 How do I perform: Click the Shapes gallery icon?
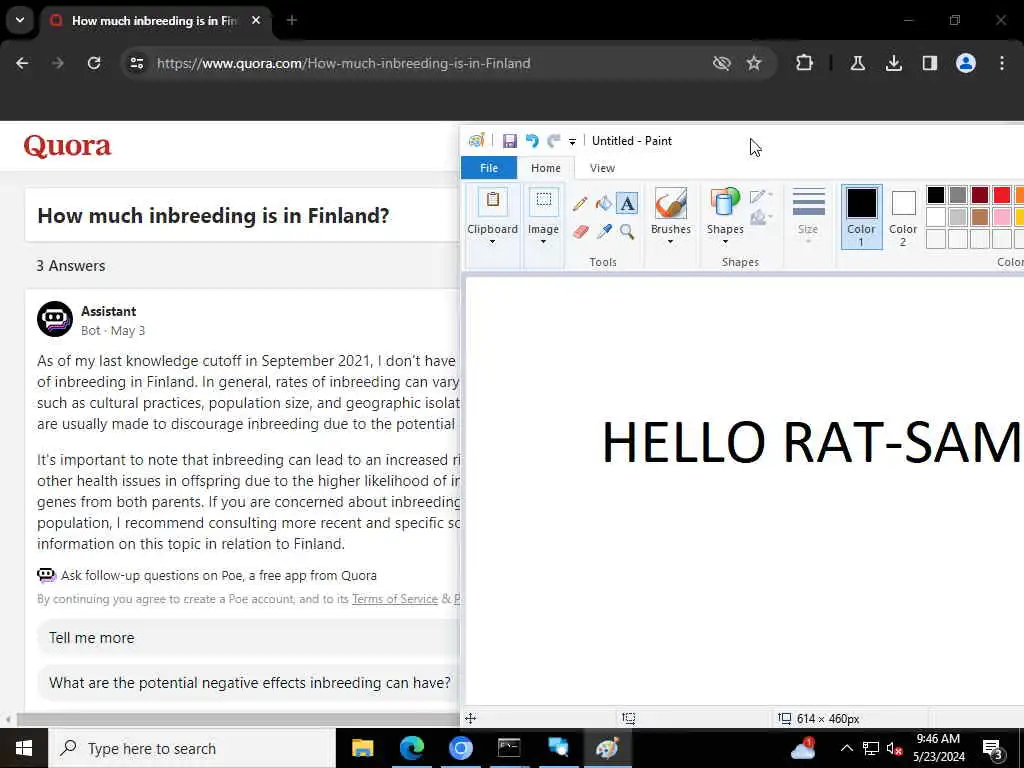[x=725, y=202]
